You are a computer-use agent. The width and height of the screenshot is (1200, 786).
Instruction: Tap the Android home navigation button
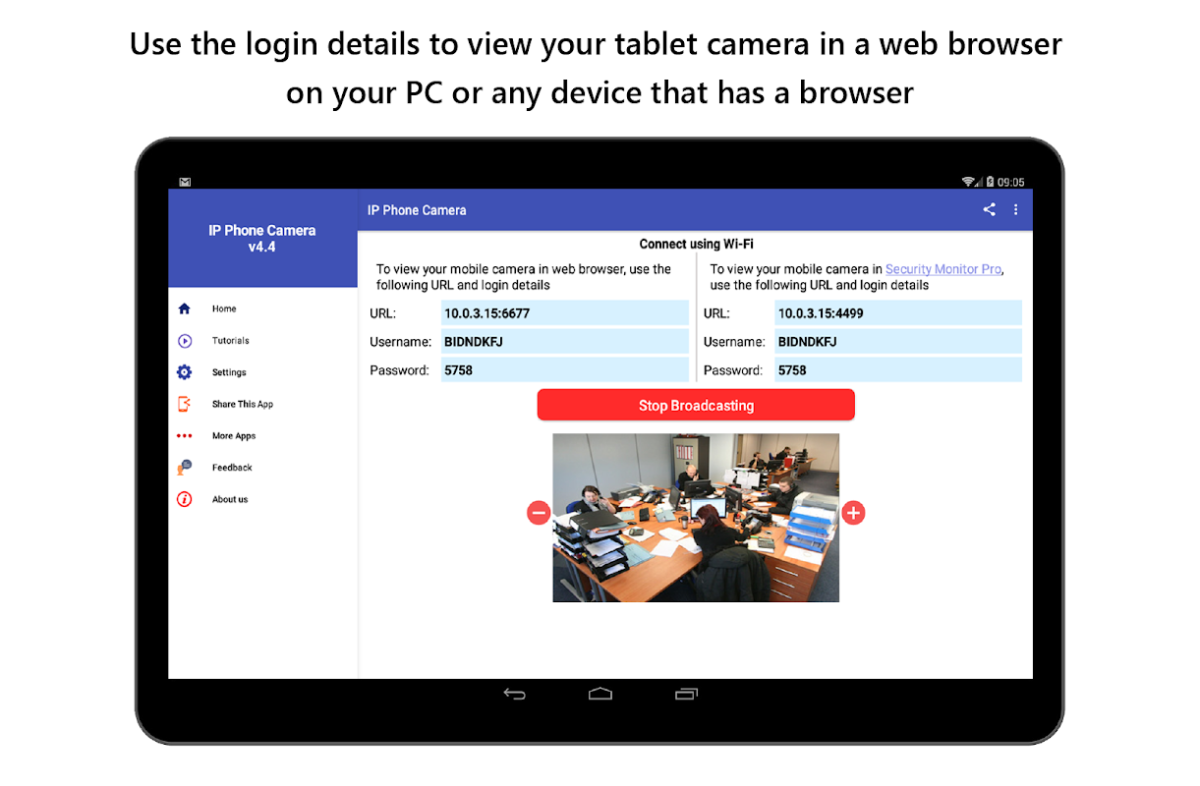pos(600,693)
